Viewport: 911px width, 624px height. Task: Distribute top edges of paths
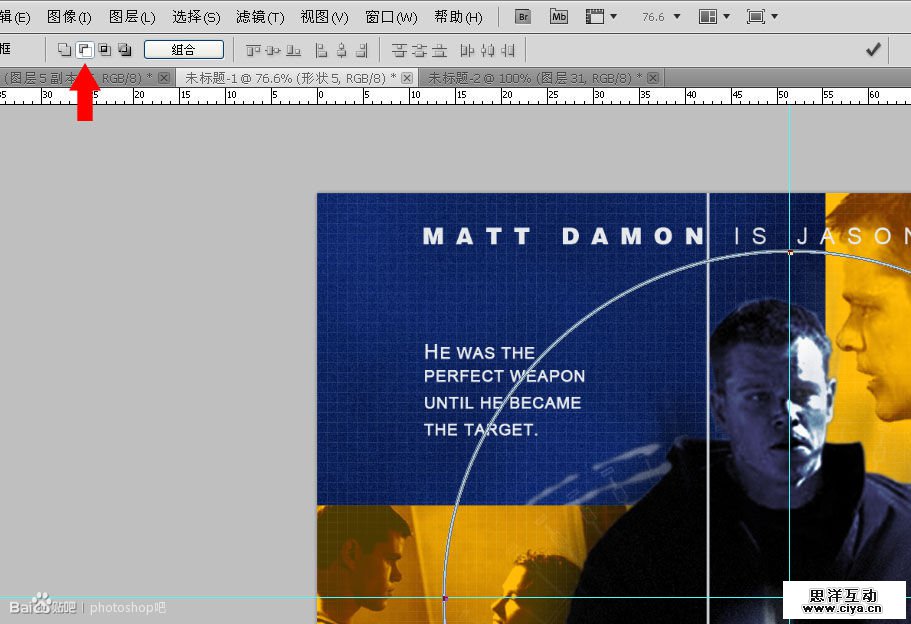click(399, 50)
